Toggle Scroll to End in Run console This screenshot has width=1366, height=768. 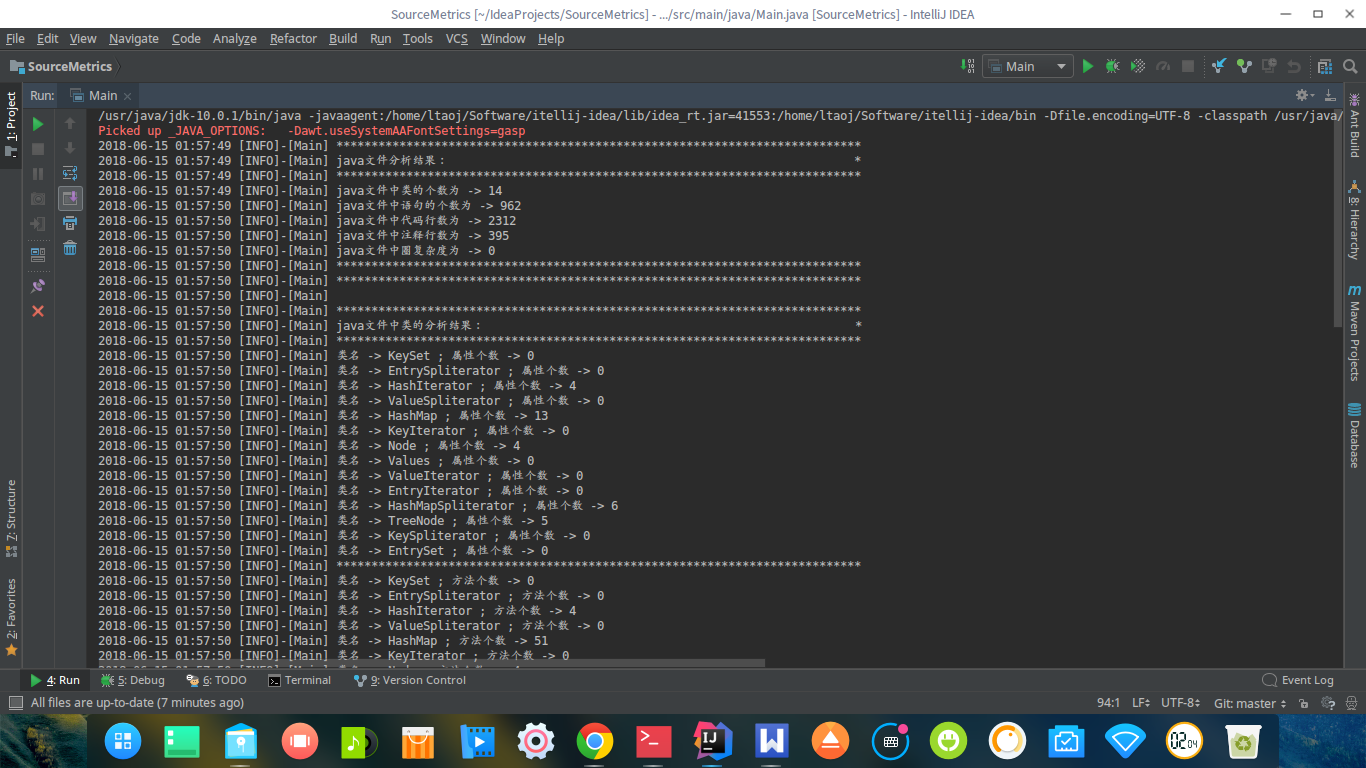pyautogui.click(x=70, y=198)
